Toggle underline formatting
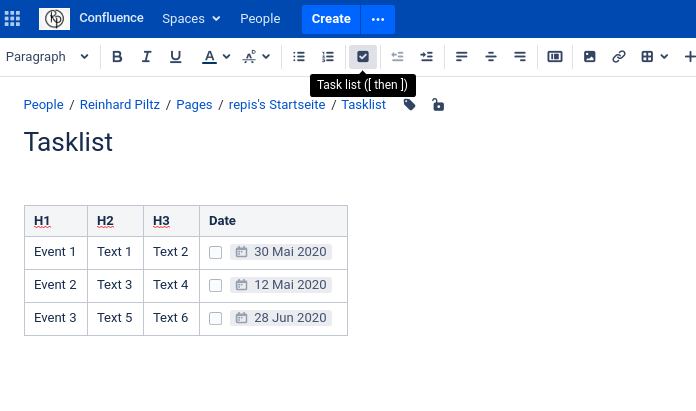 pyautogui.click(x=175, y=57)
